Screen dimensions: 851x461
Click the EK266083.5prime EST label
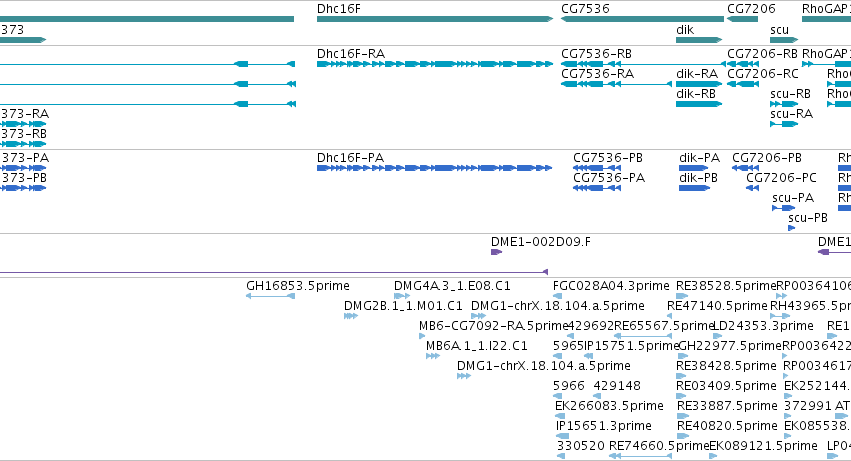[609, 406]
